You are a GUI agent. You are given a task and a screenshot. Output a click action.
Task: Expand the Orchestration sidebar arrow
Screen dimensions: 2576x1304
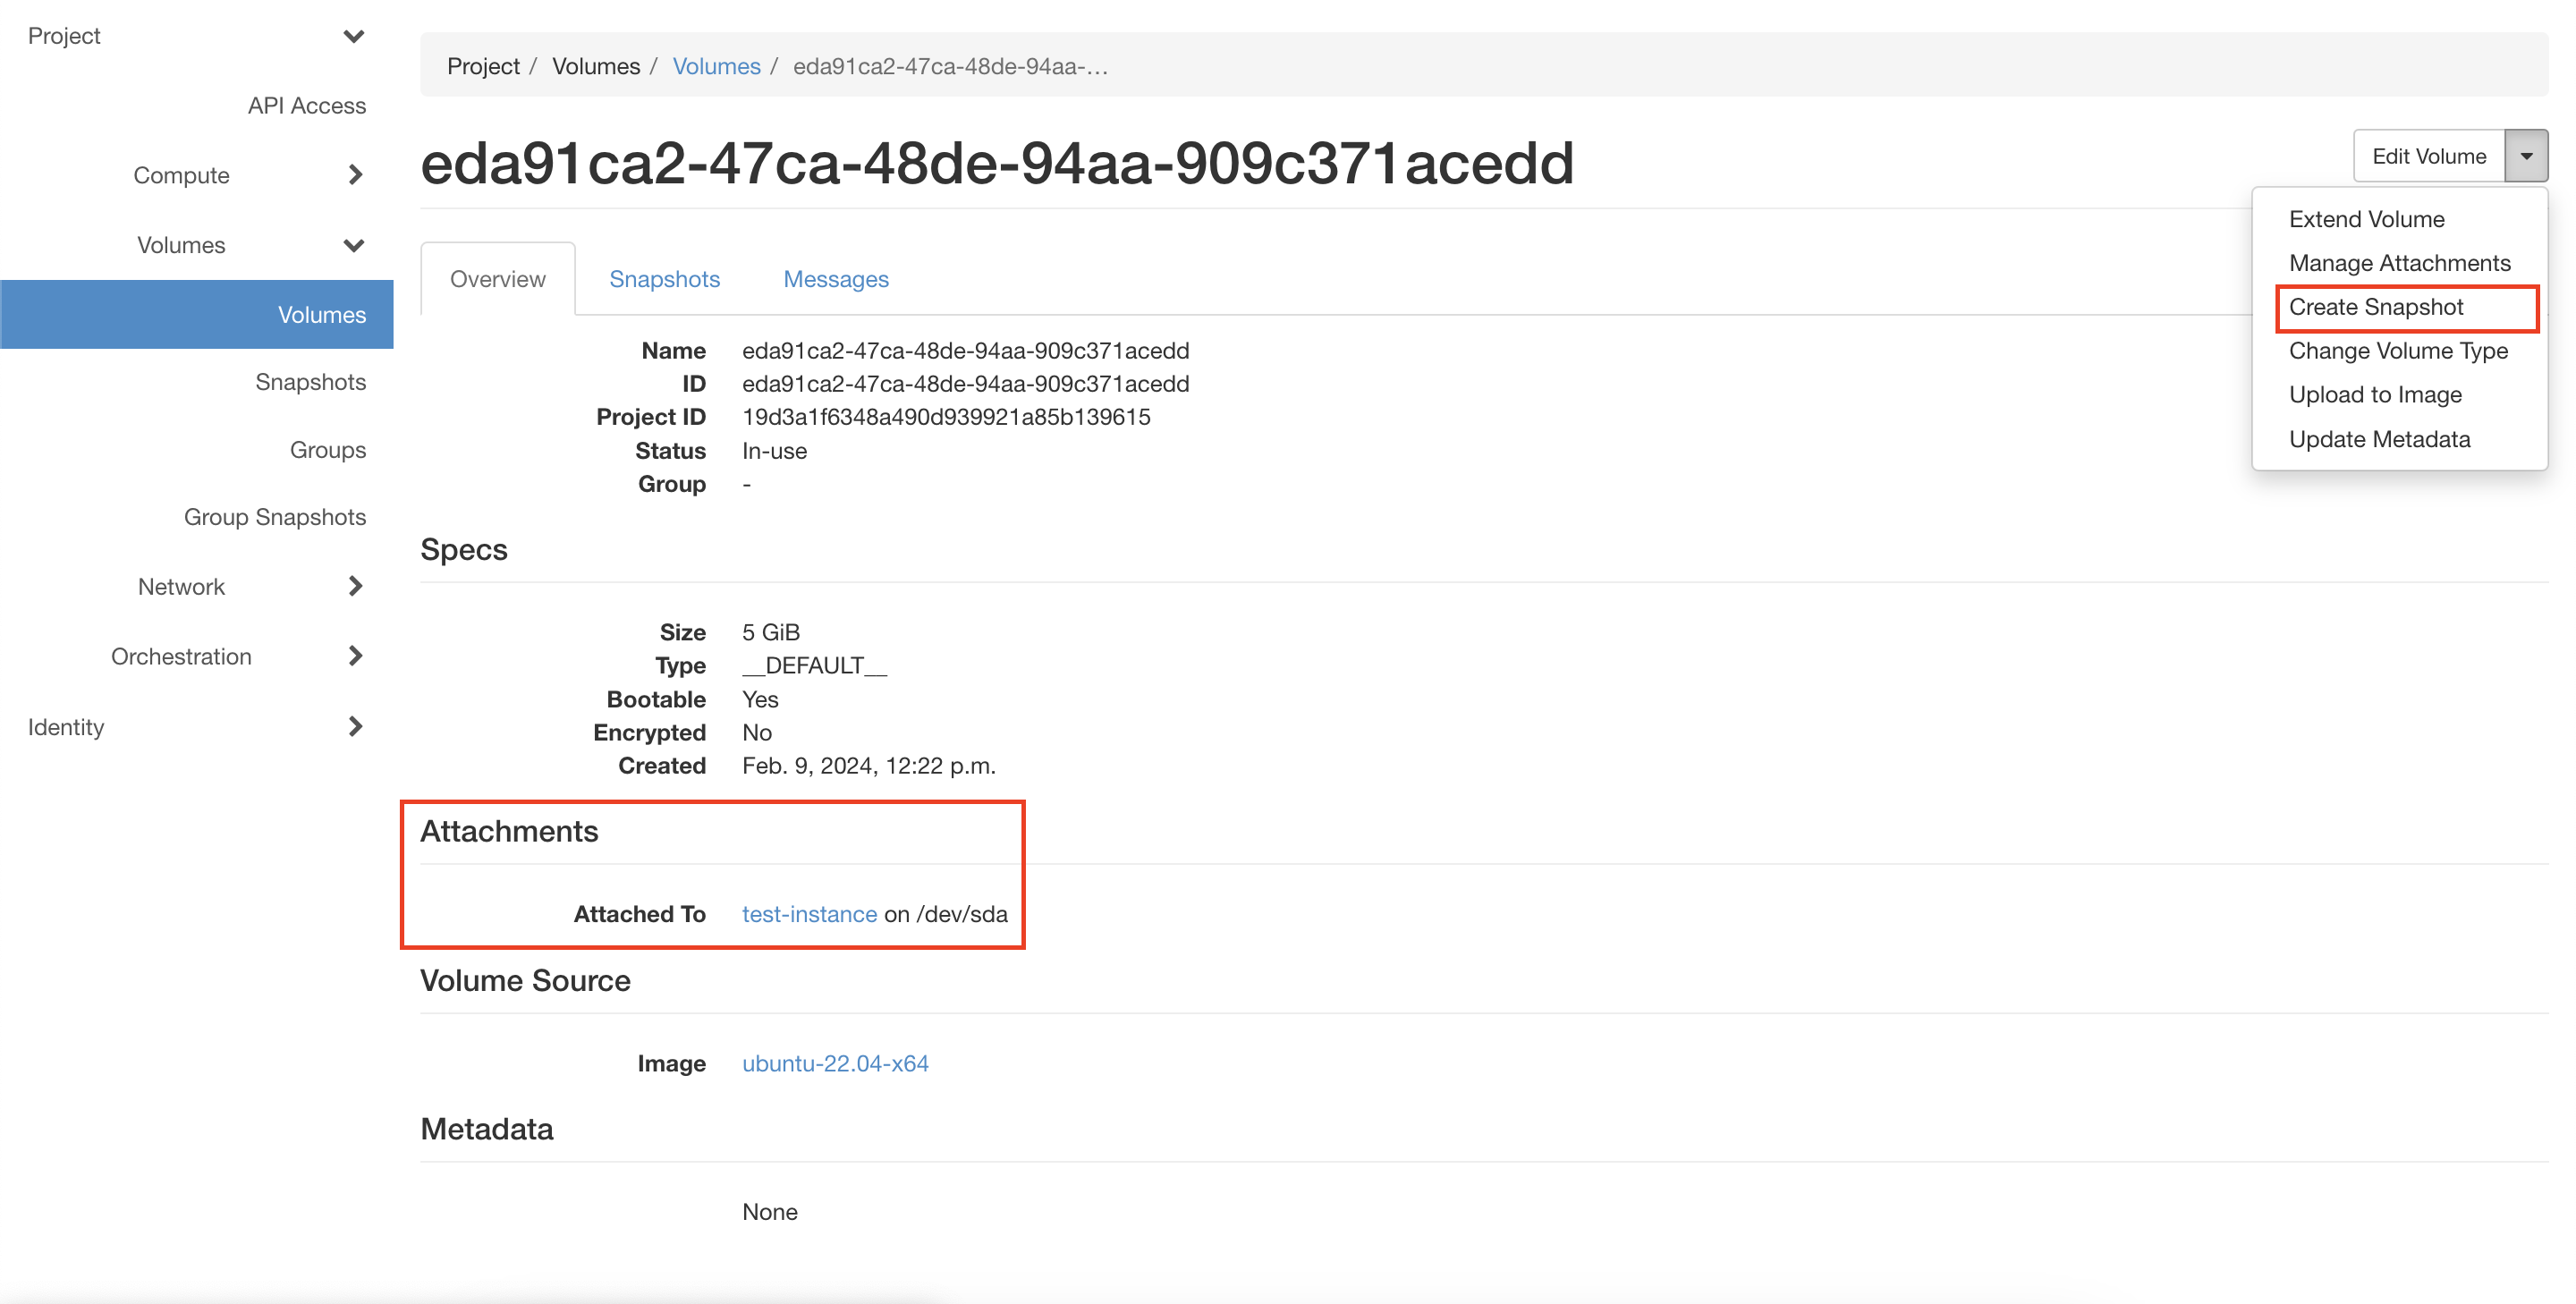tap(355, 656)
